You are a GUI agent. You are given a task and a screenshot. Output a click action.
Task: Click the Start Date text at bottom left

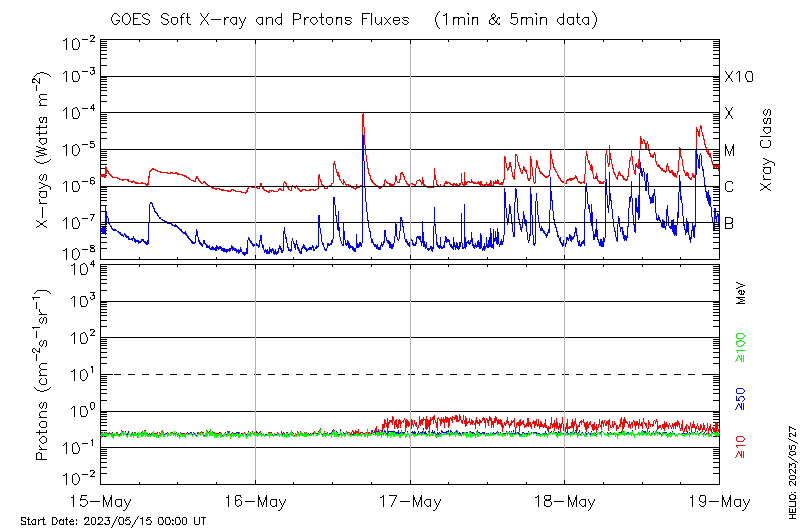tap(113, 521)
